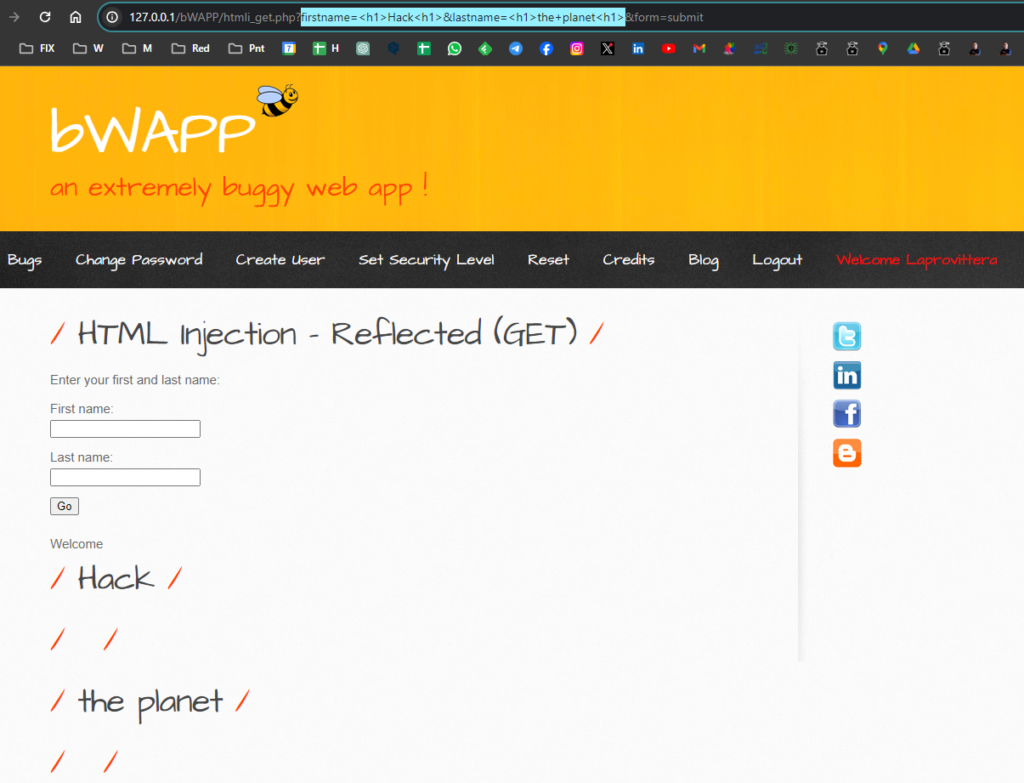This screenshot has width=1024, height=783.
Task: Click the bWAPP bee logo
Action: click(278, 101)
